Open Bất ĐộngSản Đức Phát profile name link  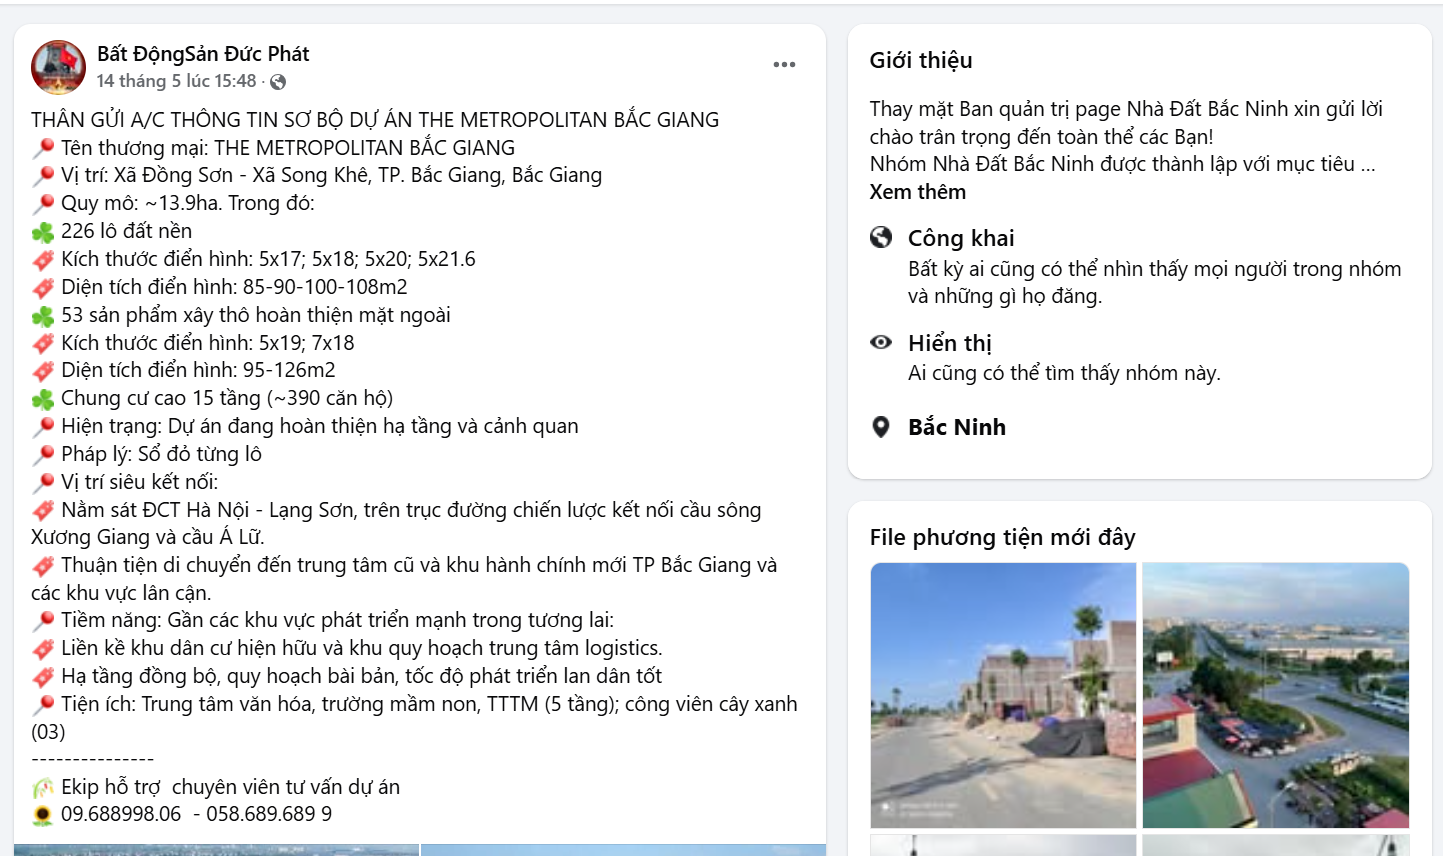tap(203, 54)
